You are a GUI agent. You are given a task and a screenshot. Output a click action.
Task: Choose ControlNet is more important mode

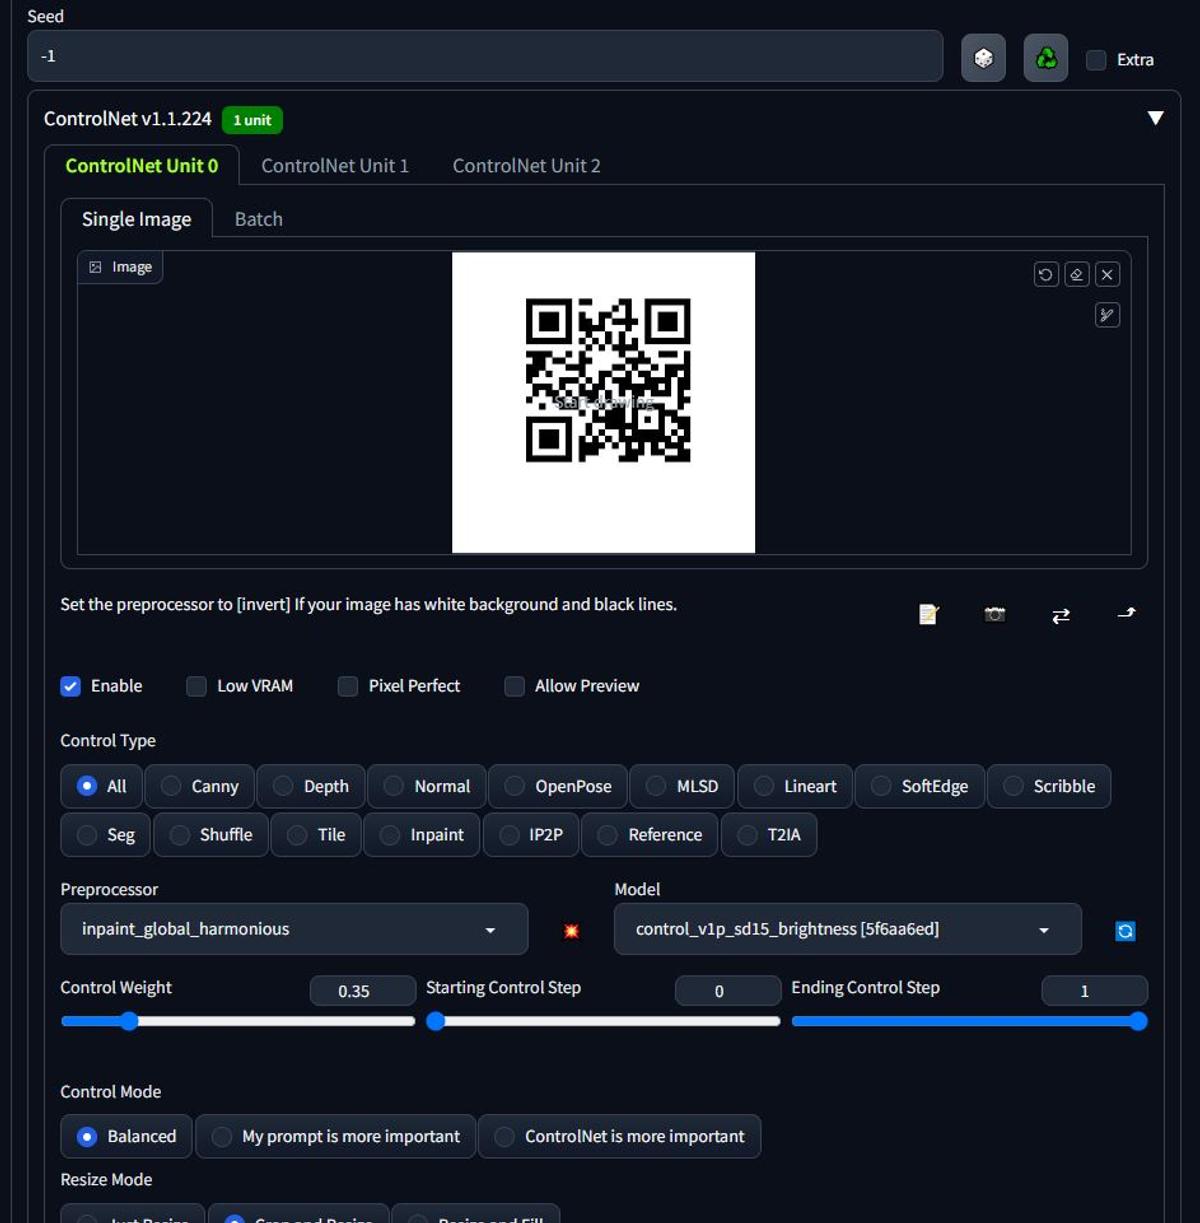619,1136
